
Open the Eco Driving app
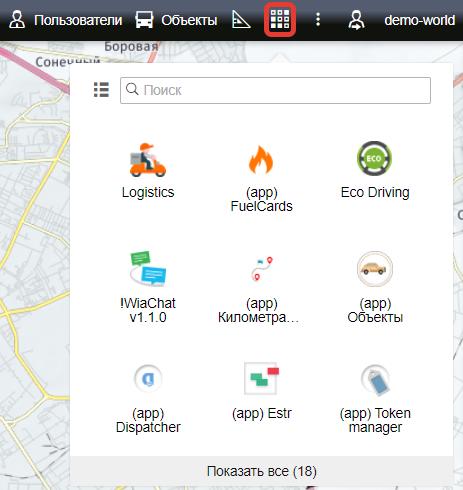[375, 158]
